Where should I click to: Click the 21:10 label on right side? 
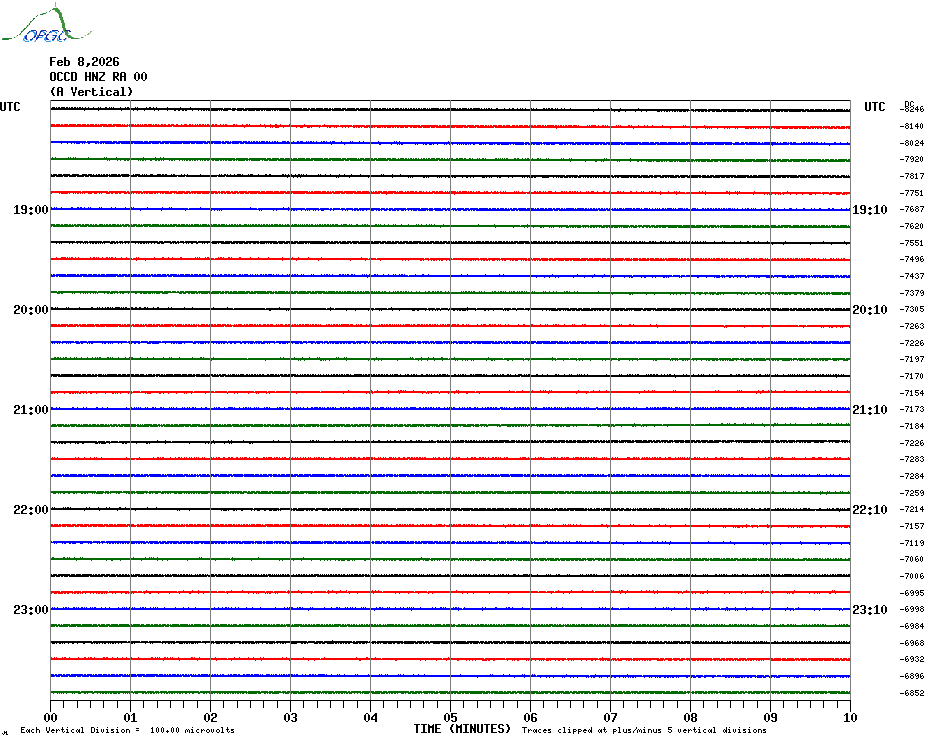[869, 410]
